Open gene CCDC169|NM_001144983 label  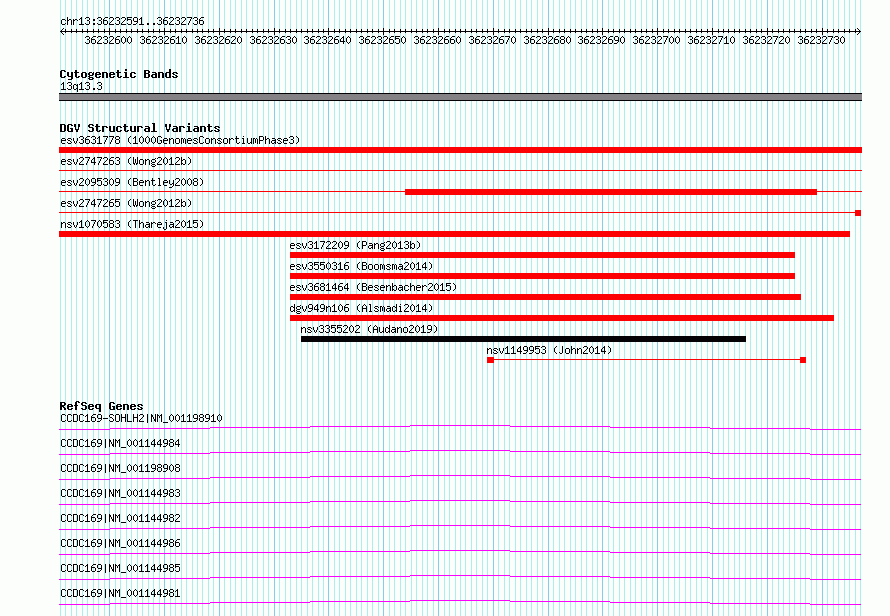click(x=120, y=493)
